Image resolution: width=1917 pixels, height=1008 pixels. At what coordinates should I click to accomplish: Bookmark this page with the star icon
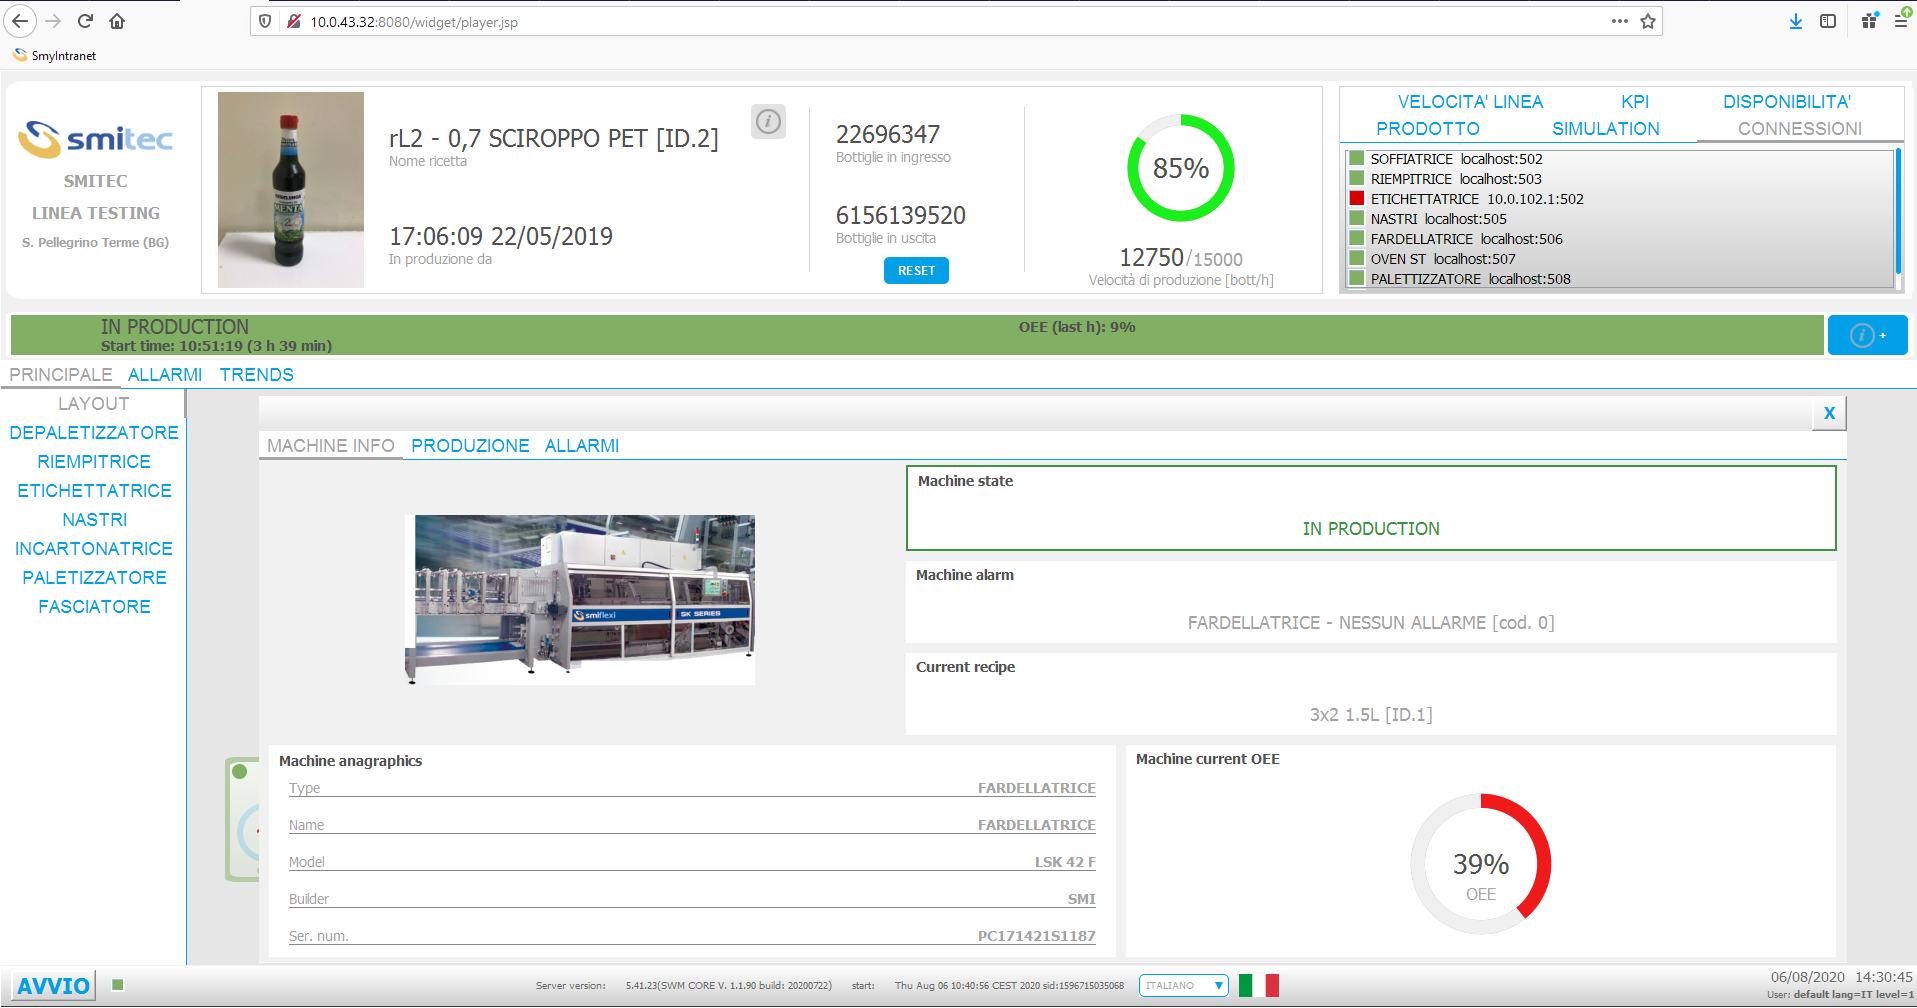click(1648, 21)
